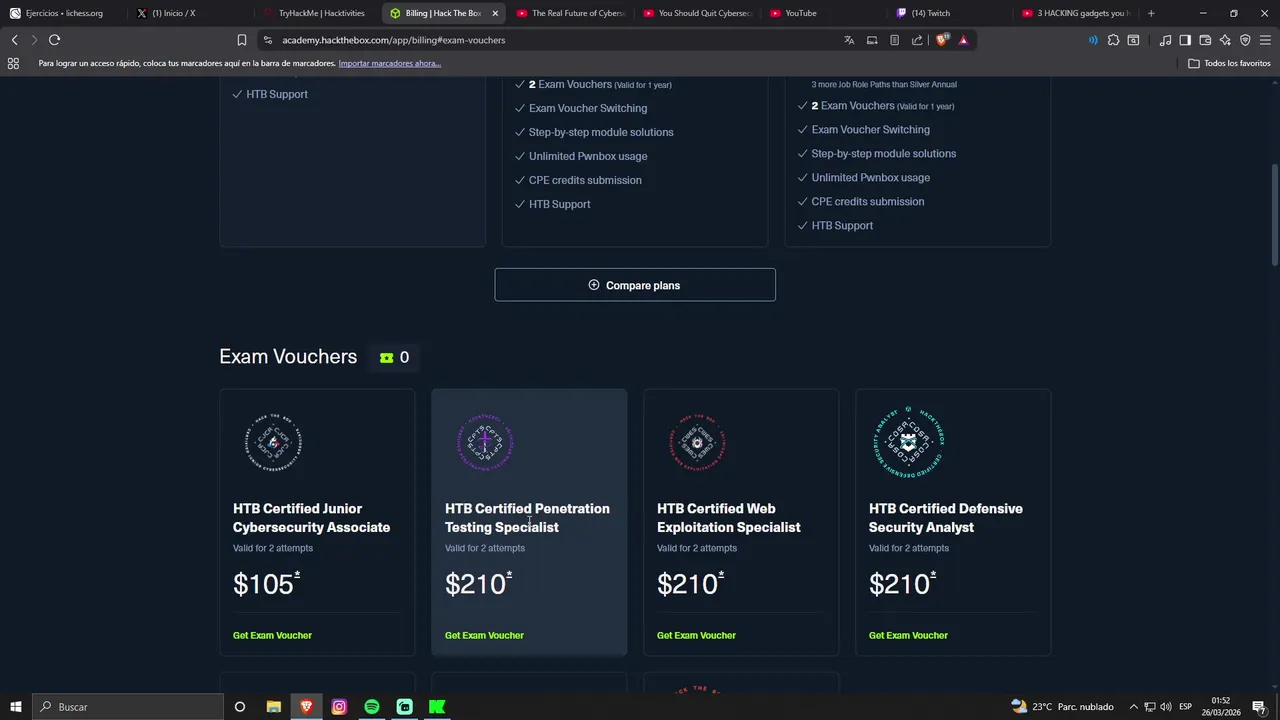1280x720 pixels.
Task: Click the browser forward arrow
Action: pos(34,40)
